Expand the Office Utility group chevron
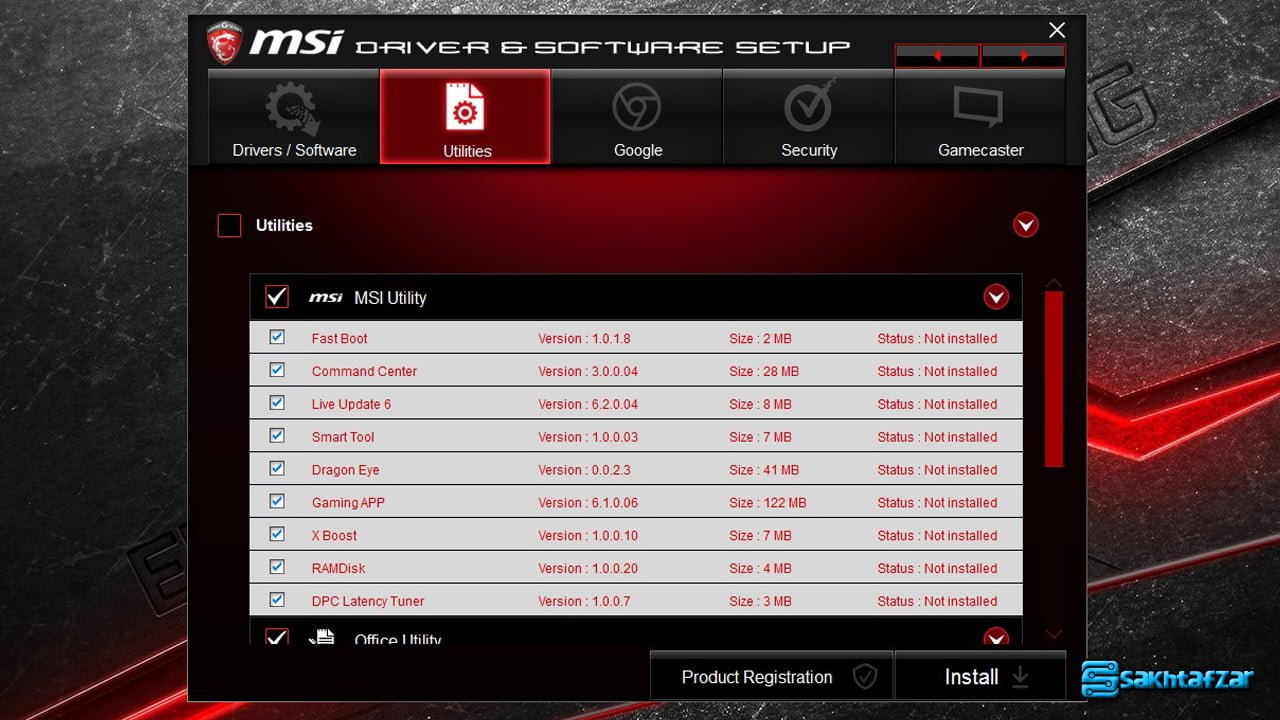The height and width of the screenshot is (720, 1280). point(995,637)
